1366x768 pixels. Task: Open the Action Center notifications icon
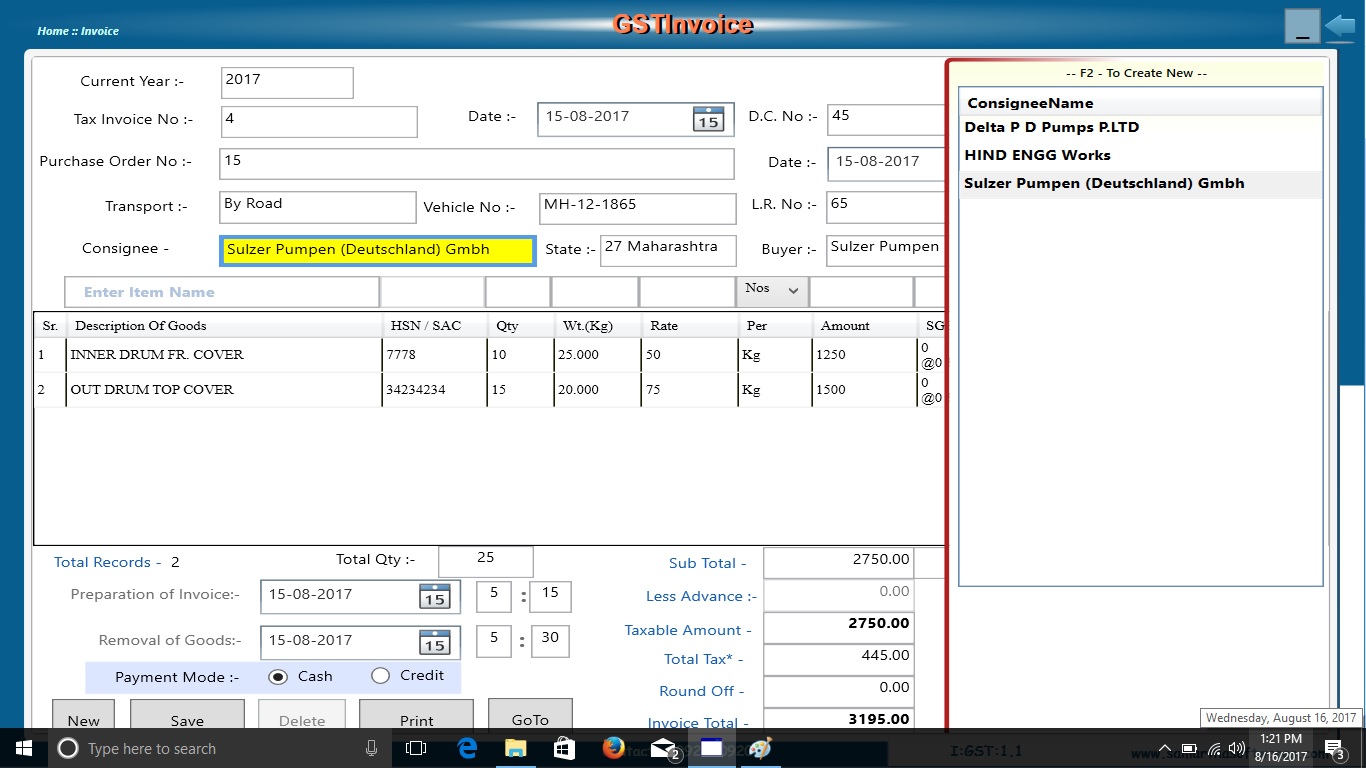coord(1333,748)
